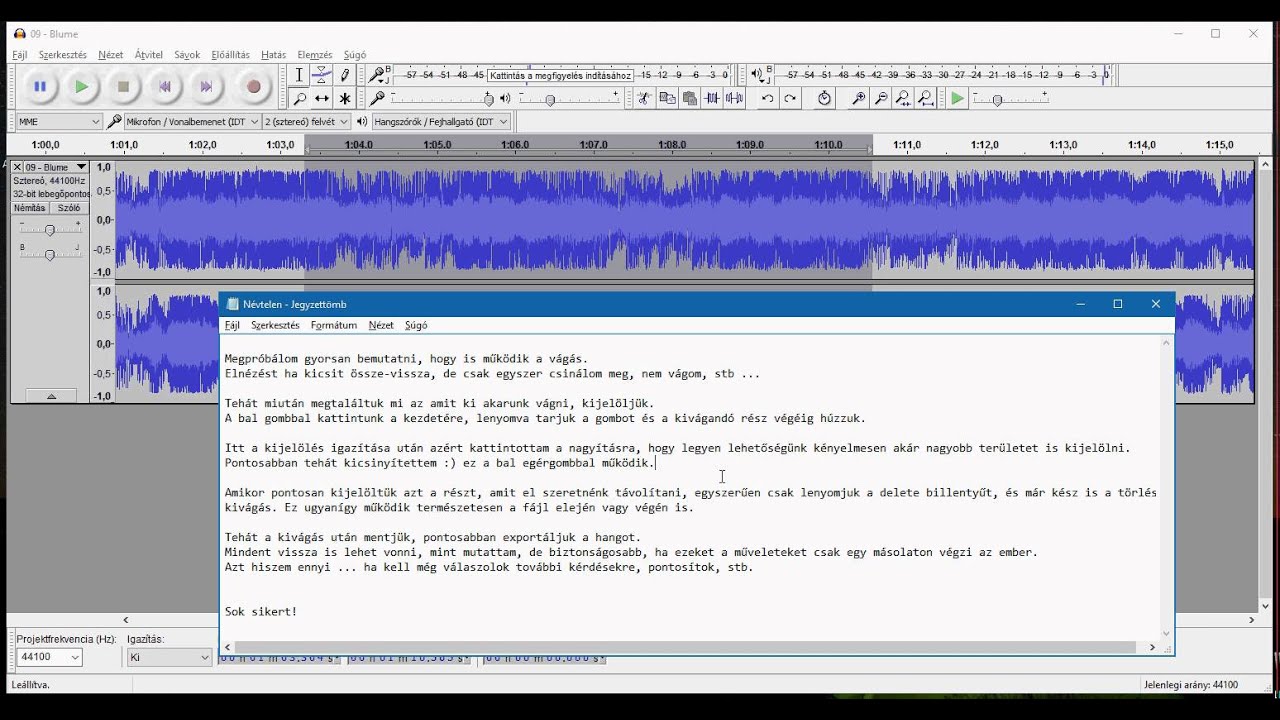
Task: Open Audacity Átvitel menu
Action: 149,55
